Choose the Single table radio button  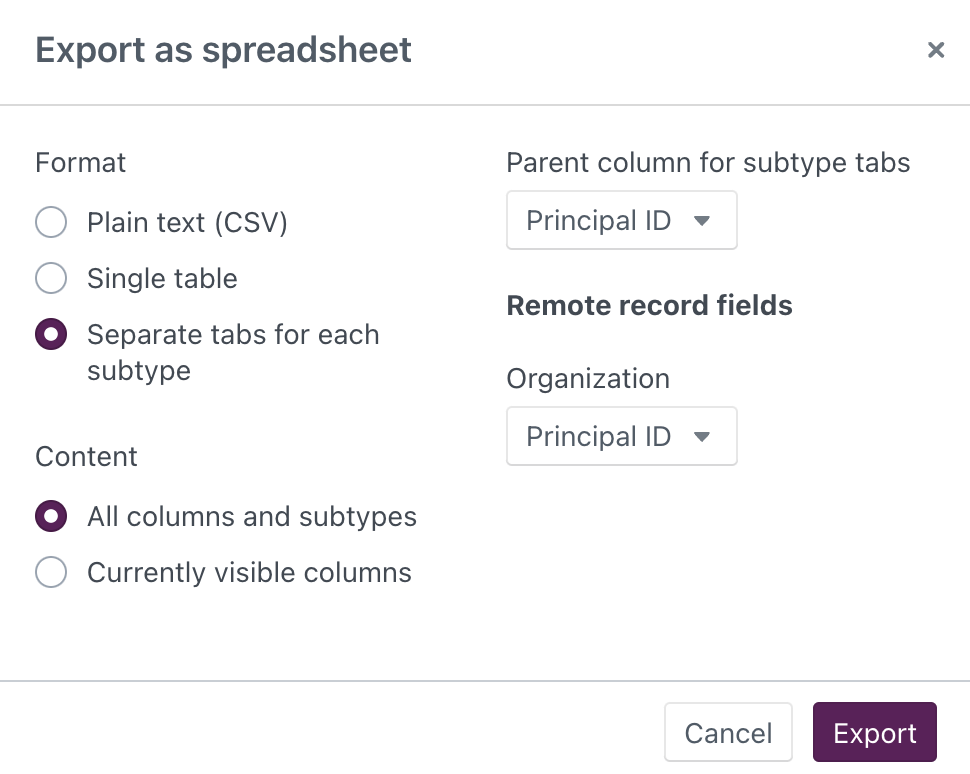(x=51, y=278)
